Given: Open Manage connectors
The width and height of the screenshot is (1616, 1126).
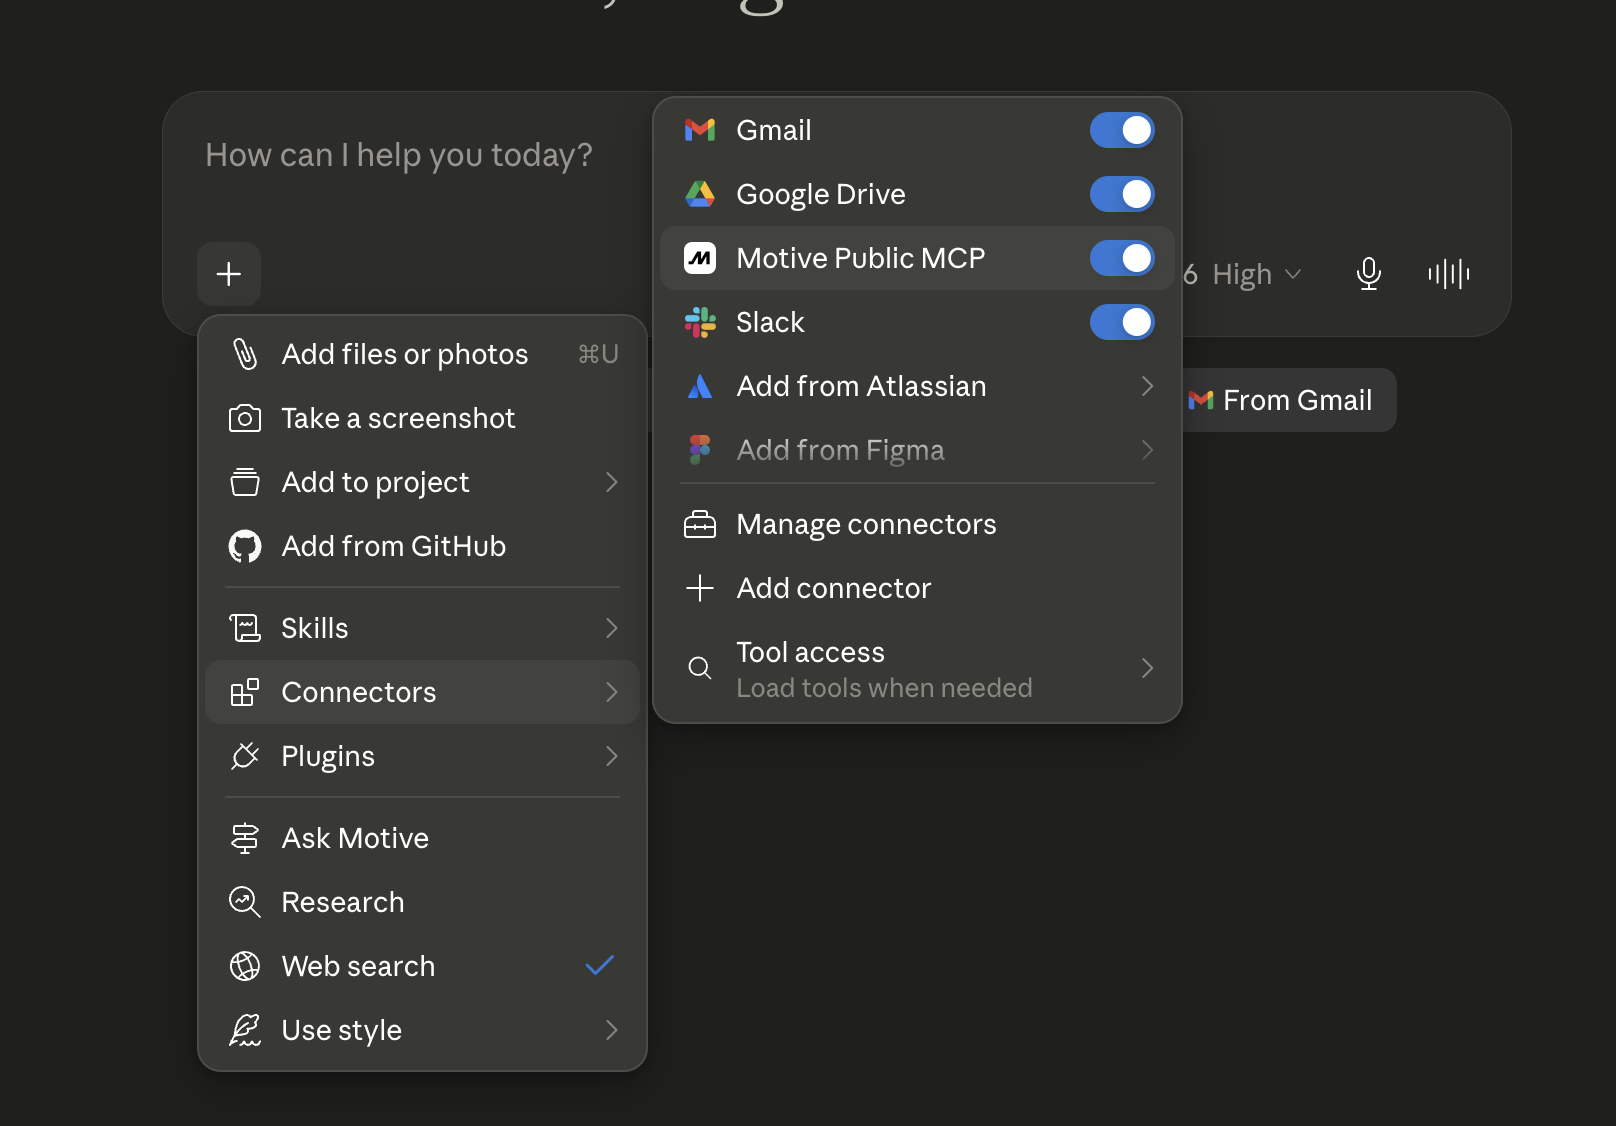Looking at the screenshot, I should coord(917,524).
